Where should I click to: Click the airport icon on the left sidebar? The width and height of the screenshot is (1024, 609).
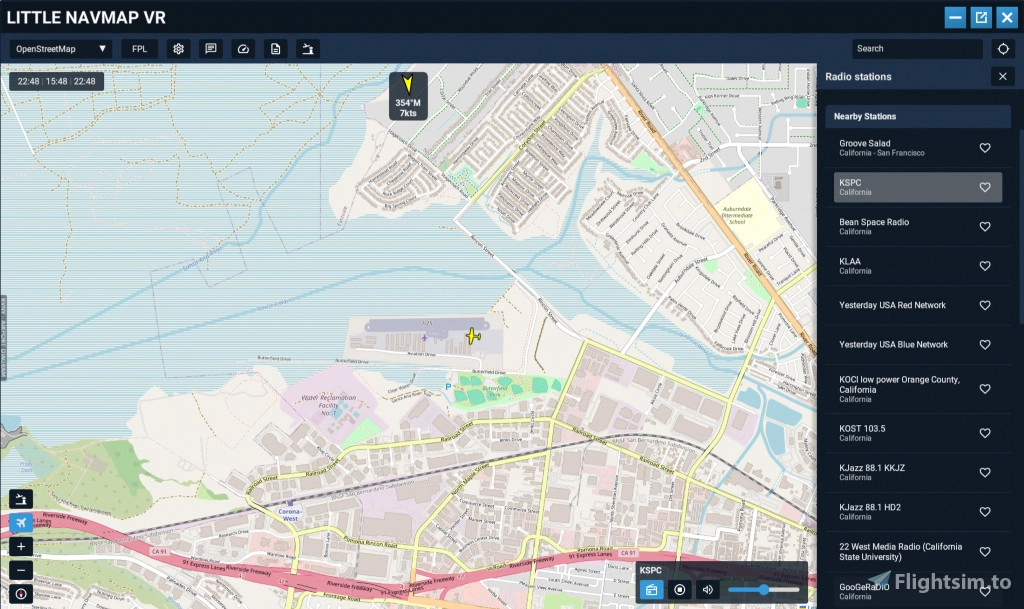20,498
